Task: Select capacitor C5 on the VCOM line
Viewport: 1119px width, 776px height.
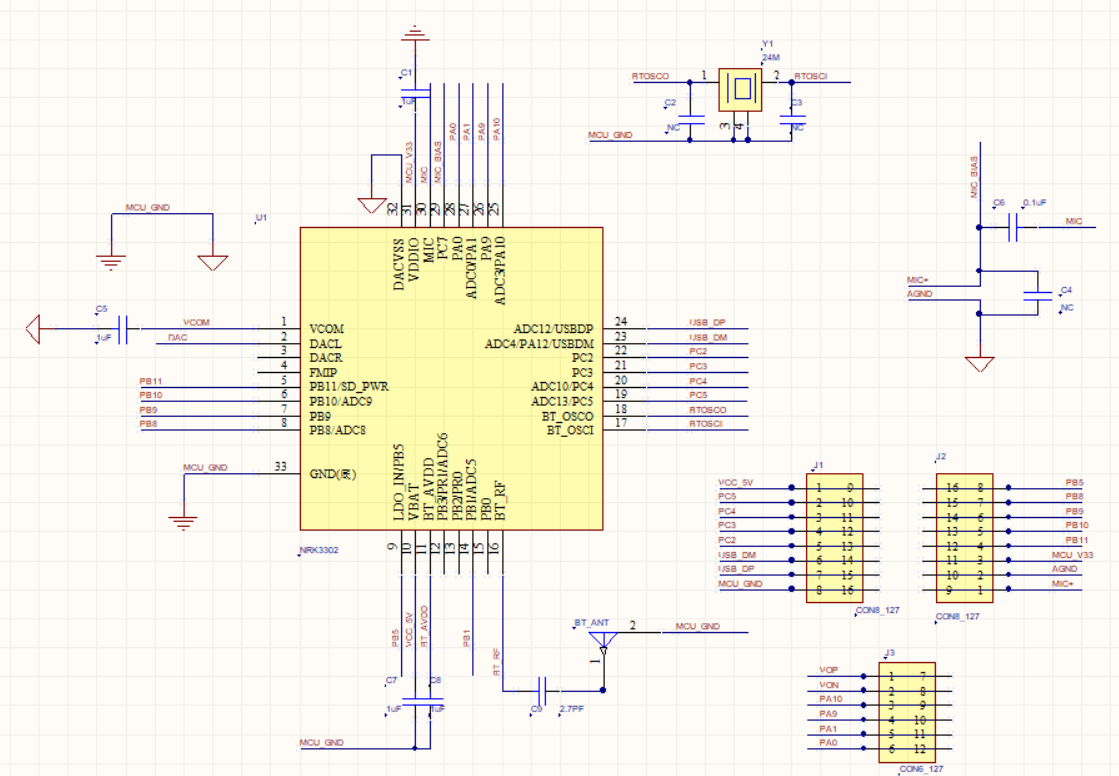Action: (124, 329)
